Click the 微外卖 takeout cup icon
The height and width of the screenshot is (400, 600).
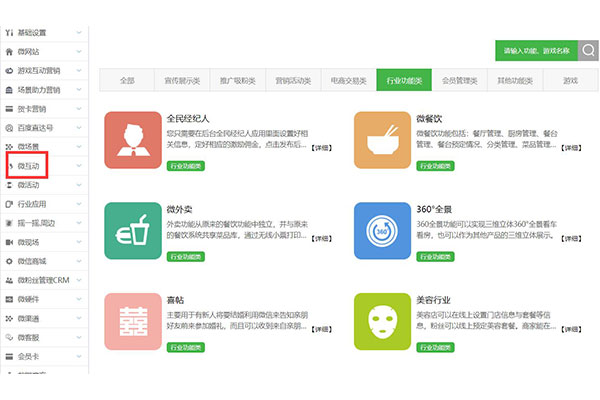(133, 231)
